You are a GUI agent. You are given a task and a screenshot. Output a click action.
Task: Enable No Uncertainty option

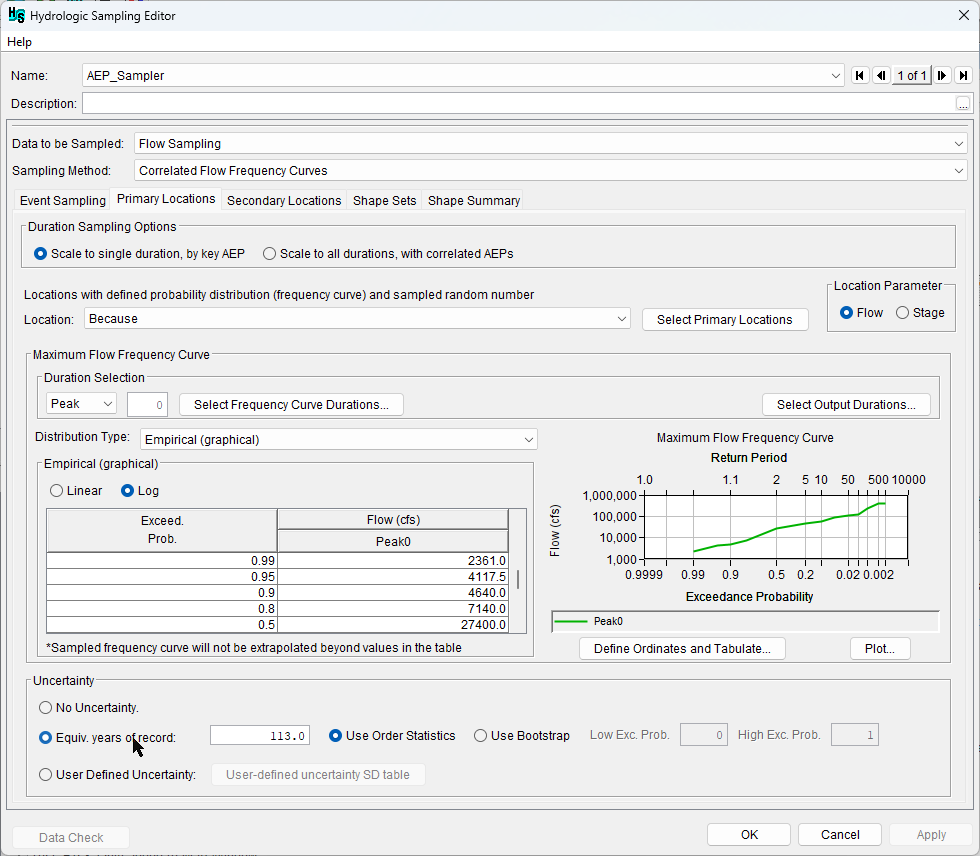click(45, 707)
